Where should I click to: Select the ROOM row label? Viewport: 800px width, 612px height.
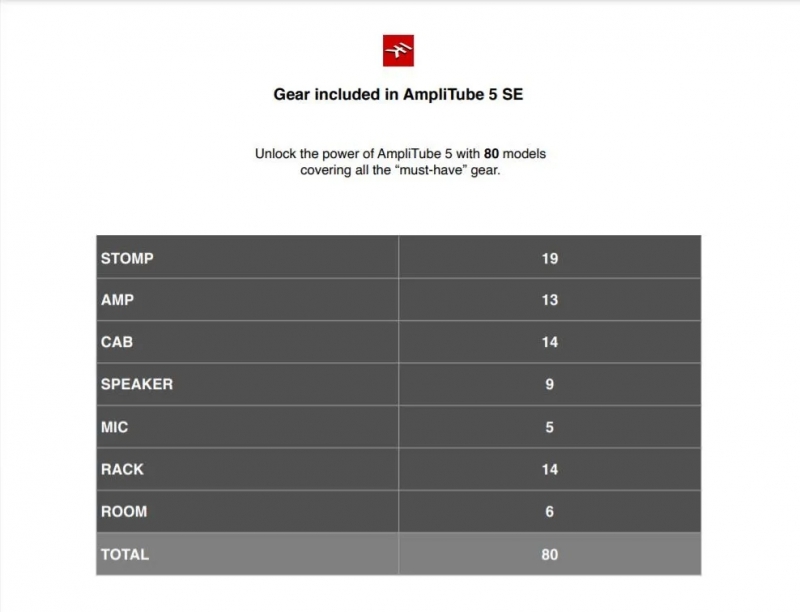(124, 512)
